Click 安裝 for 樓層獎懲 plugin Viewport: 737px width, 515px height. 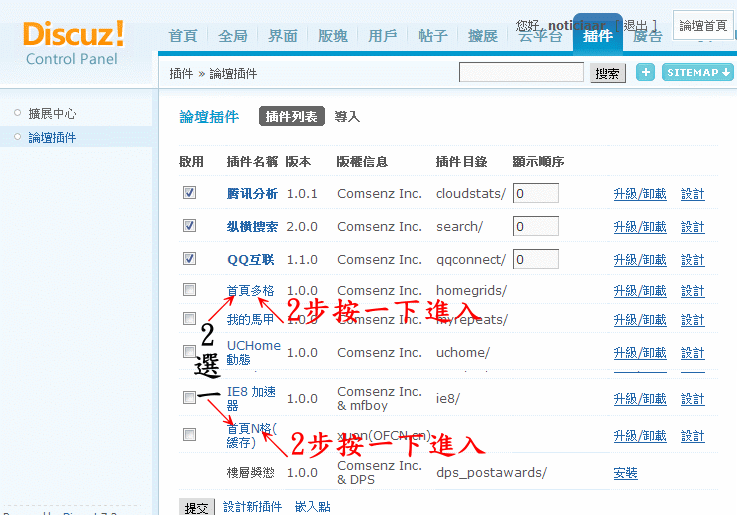pos(626,473)
